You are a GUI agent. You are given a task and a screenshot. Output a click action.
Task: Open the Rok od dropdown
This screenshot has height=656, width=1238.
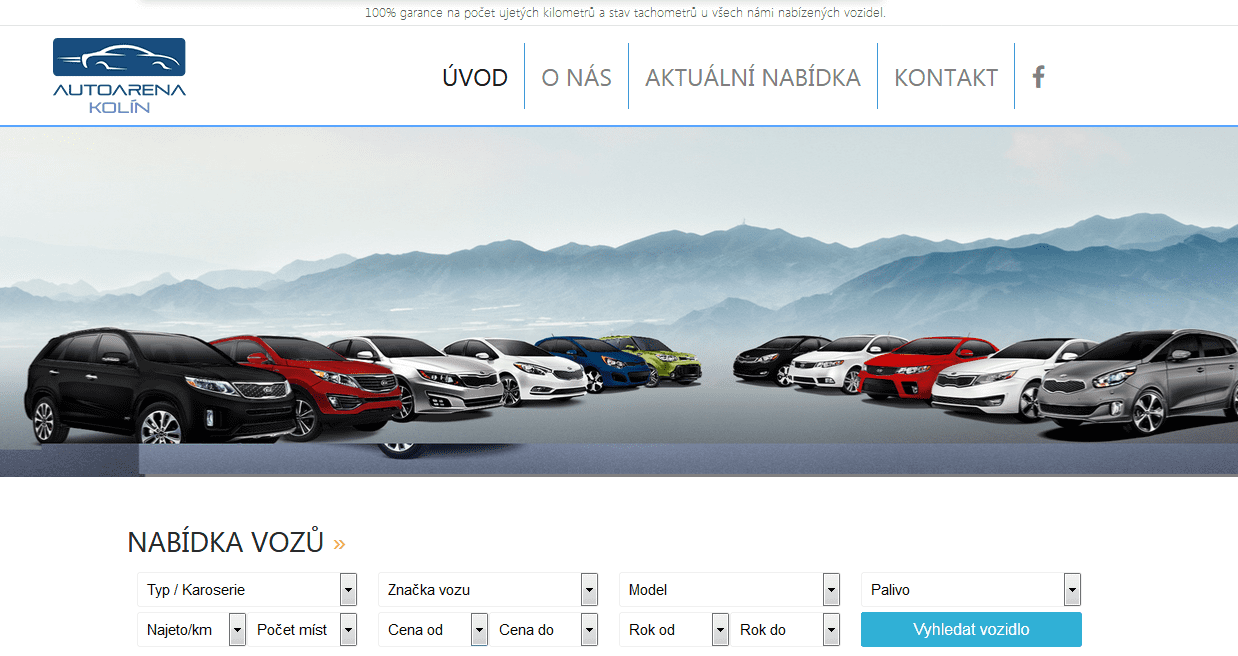point(674,630)
